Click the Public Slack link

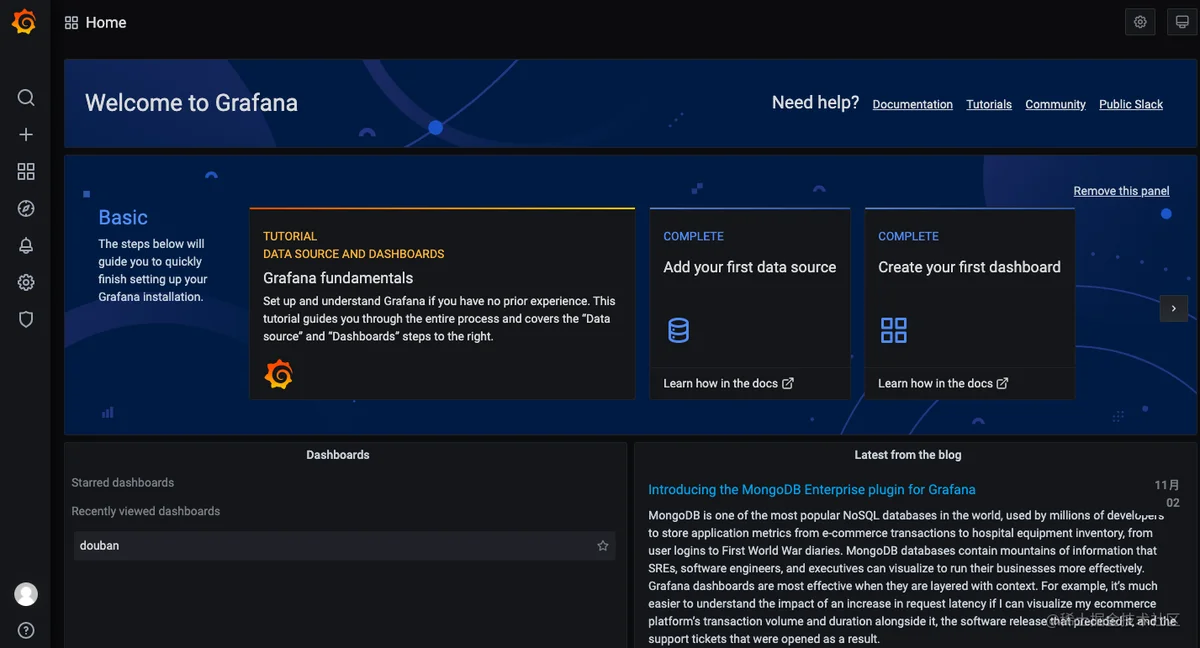pyautogui.click(x=1131, y=104)
